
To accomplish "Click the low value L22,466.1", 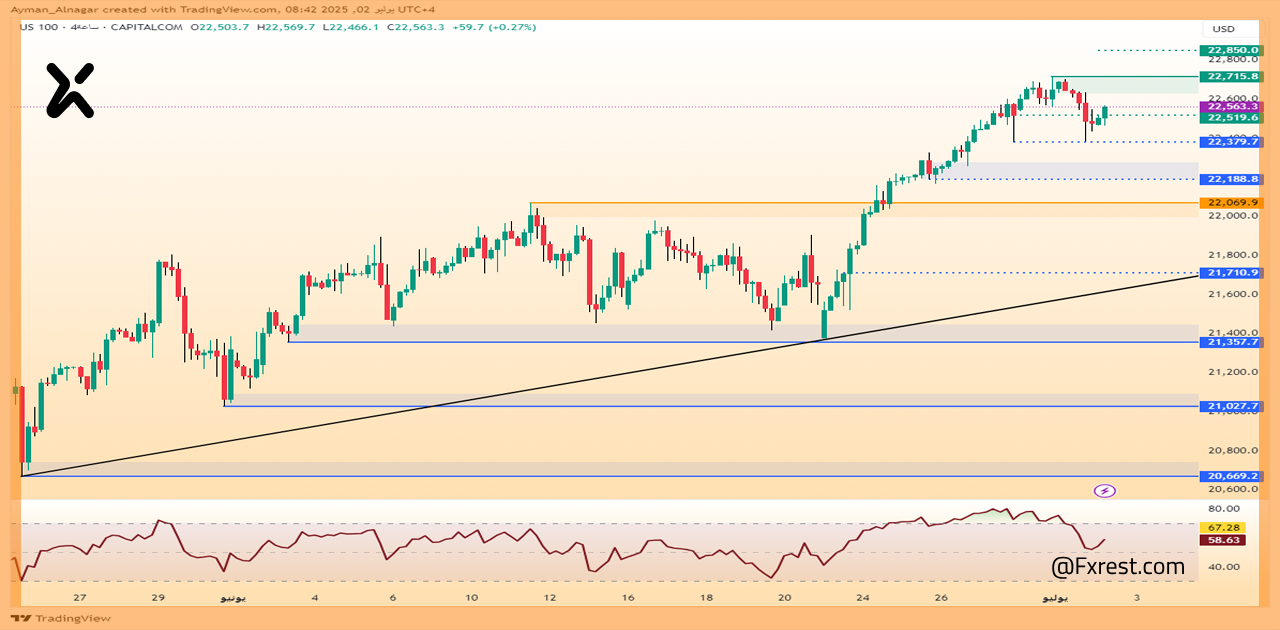I will coord(350,27).
